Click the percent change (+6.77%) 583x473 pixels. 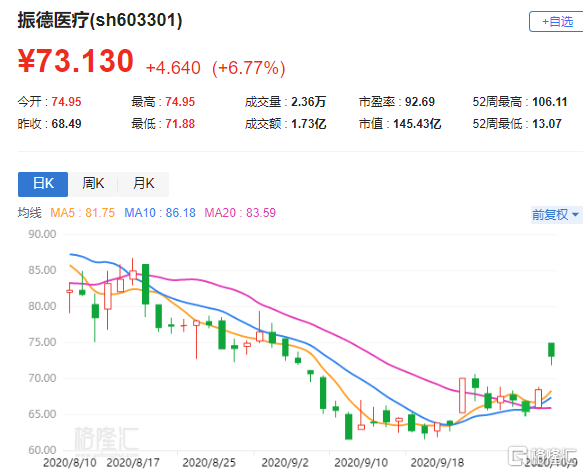click(x=248, y=68)
